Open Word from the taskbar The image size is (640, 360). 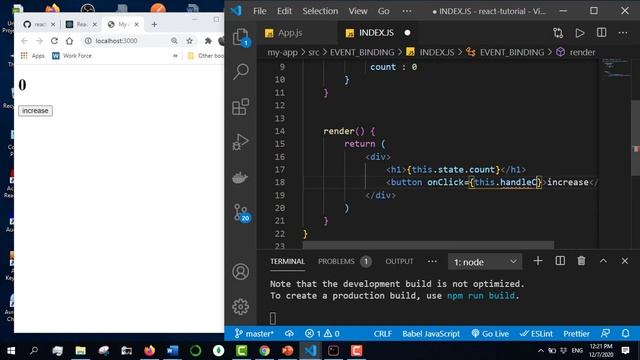tap(172, 351)
